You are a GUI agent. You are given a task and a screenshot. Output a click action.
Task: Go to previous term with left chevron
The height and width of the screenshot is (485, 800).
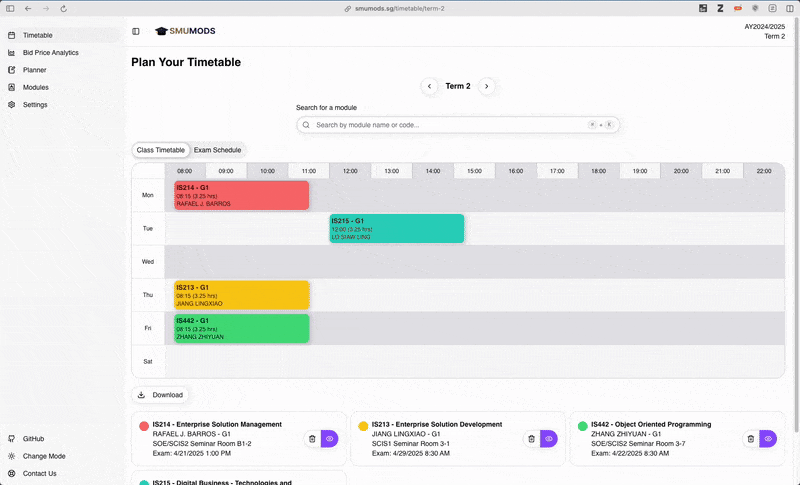[x=429, y=86]
